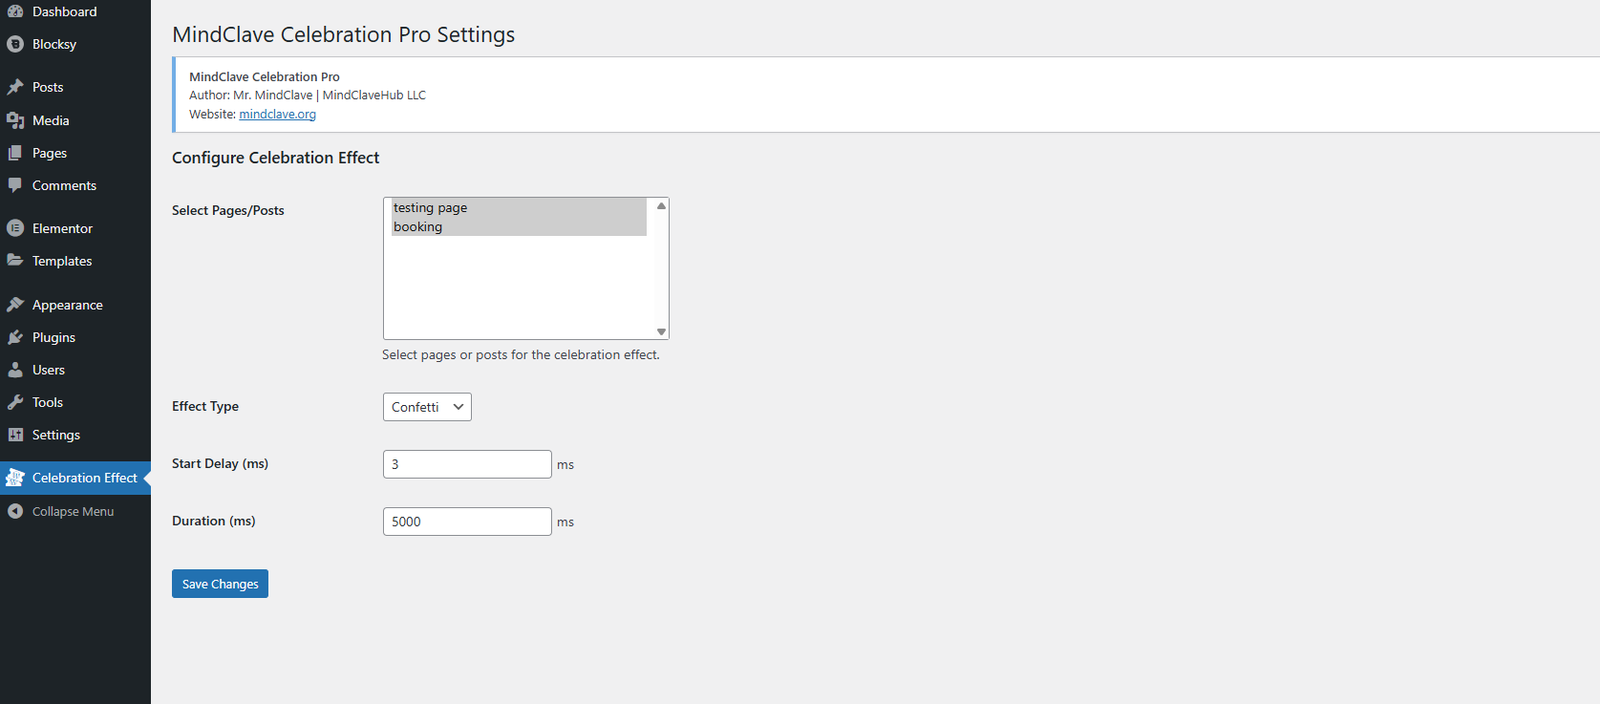The height and width of the screenshot is (704, 1600).
Task: Open the Effect Type dropdown
Action: [x=427, y=407]
